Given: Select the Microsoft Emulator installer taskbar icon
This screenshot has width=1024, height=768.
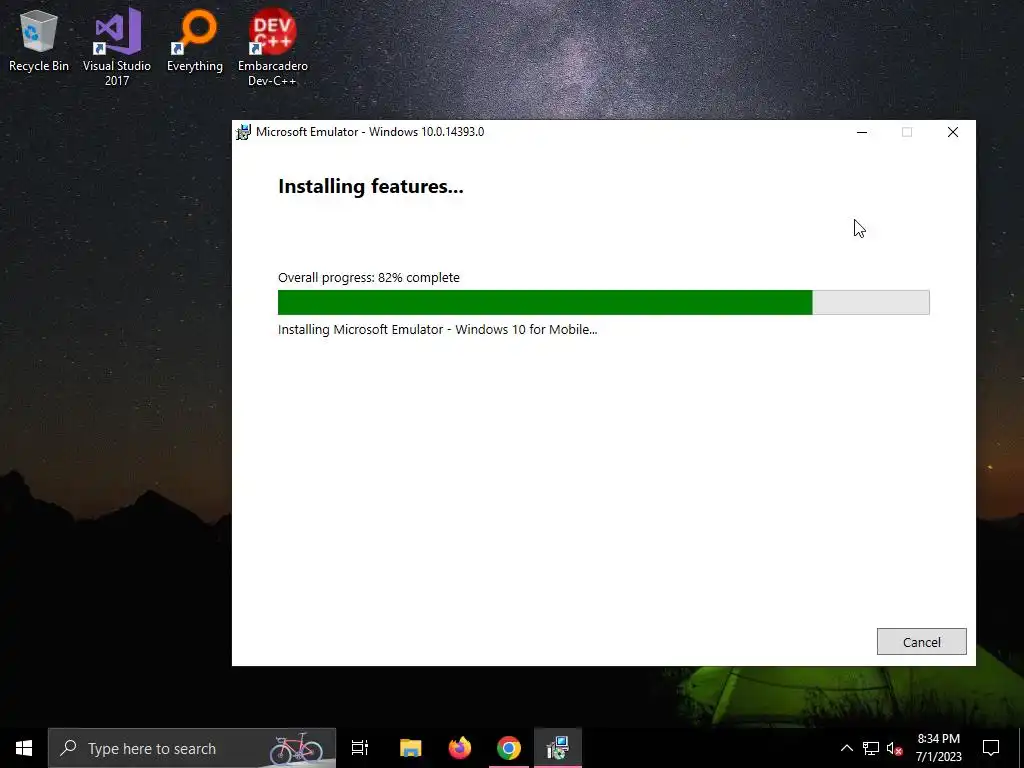Looking at the screenshot, I should click(x=558, y=748).
